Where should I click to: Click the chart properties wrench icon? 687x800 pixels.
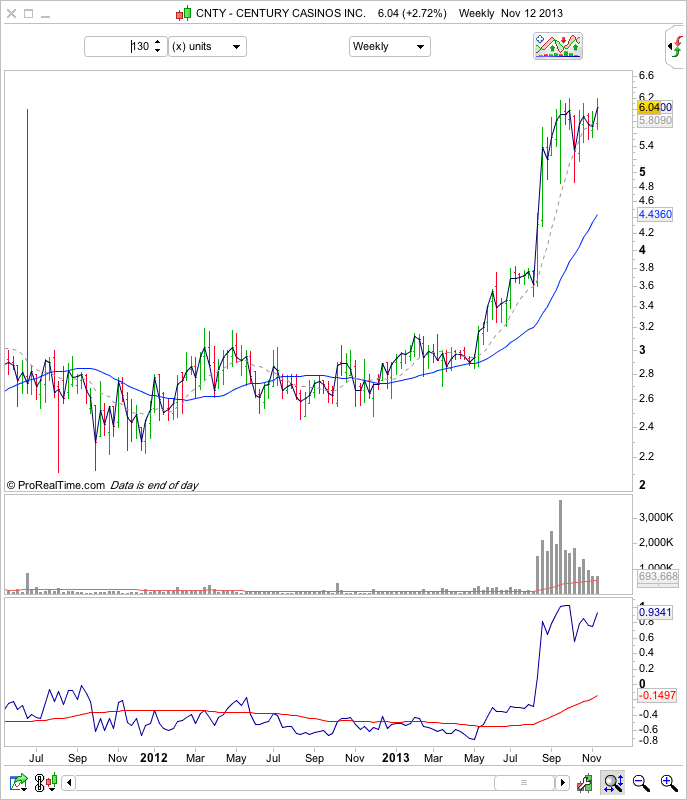point(584,783)
